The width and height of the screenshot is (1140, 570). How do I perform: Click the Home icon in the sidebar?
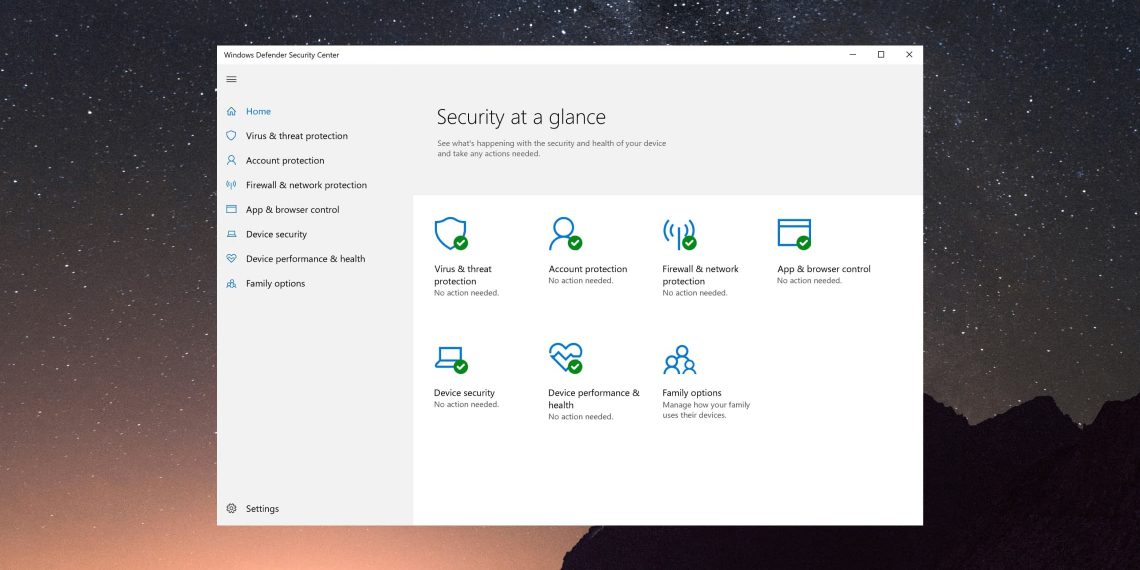232,111
